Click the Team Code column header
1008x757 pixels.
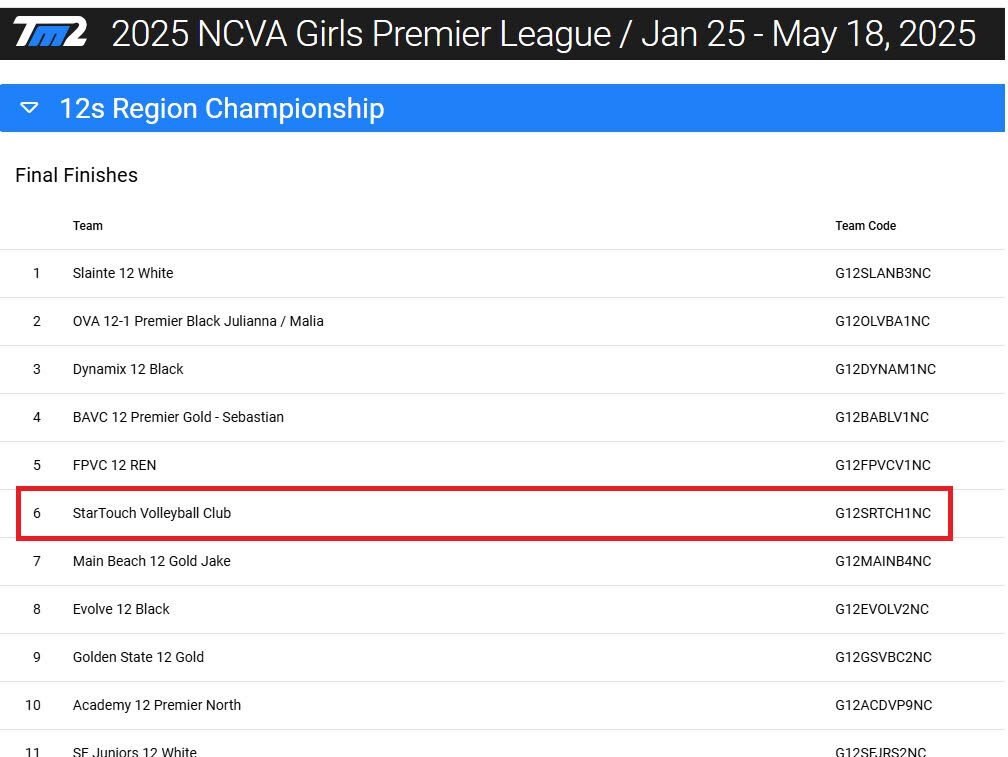(x=865, y=226)
